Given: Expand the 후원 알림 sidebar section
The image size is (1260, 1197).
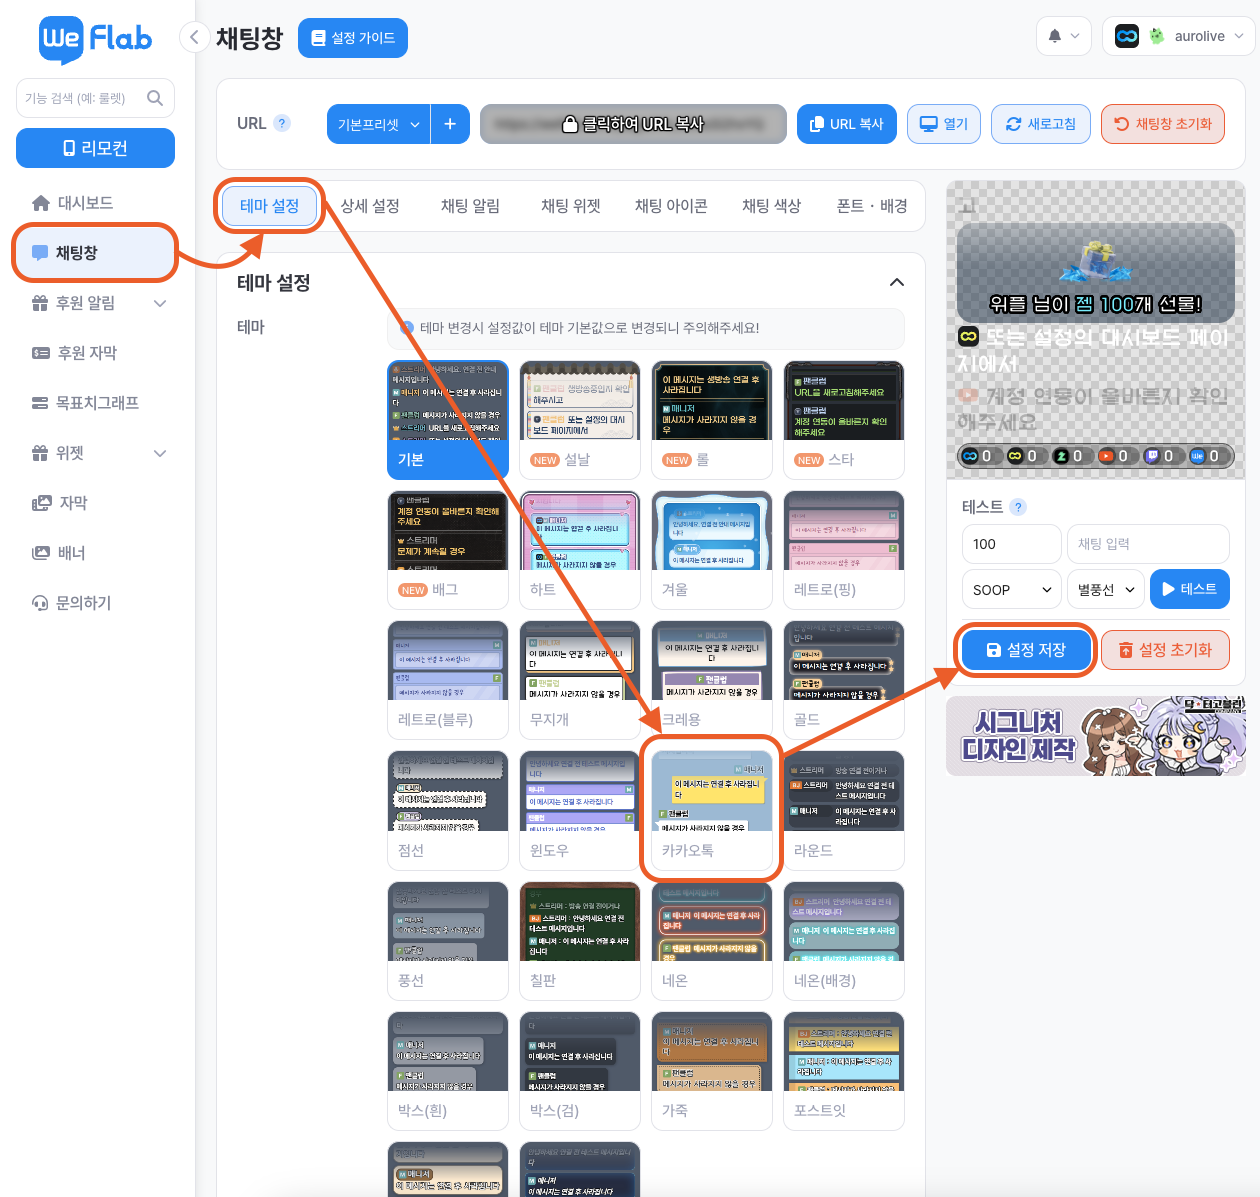Looking at the screenshot, I should tap(95, 303).
